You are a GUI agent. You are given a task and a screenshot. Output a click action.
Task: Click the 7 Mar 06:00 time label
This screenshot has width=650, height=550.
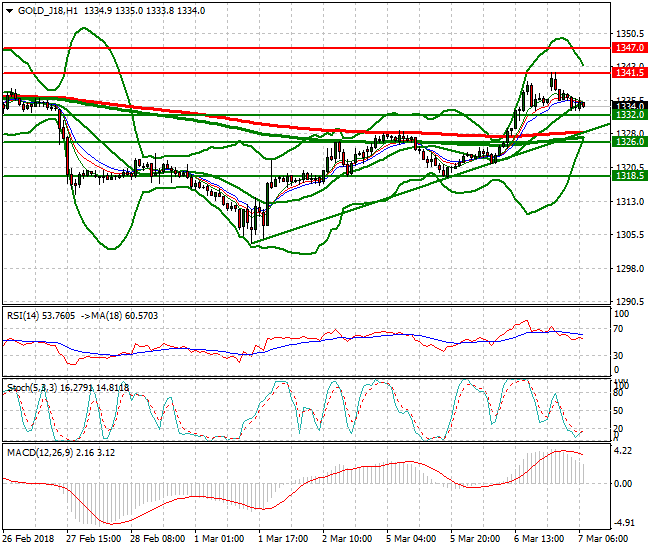(x=603, y=539)
